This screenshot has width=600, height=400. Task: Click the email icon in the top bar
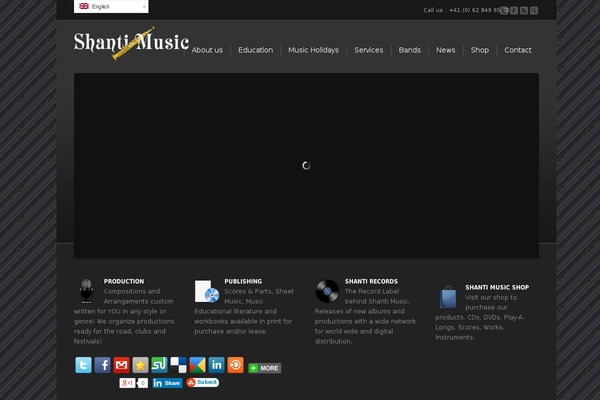[504, 10]
